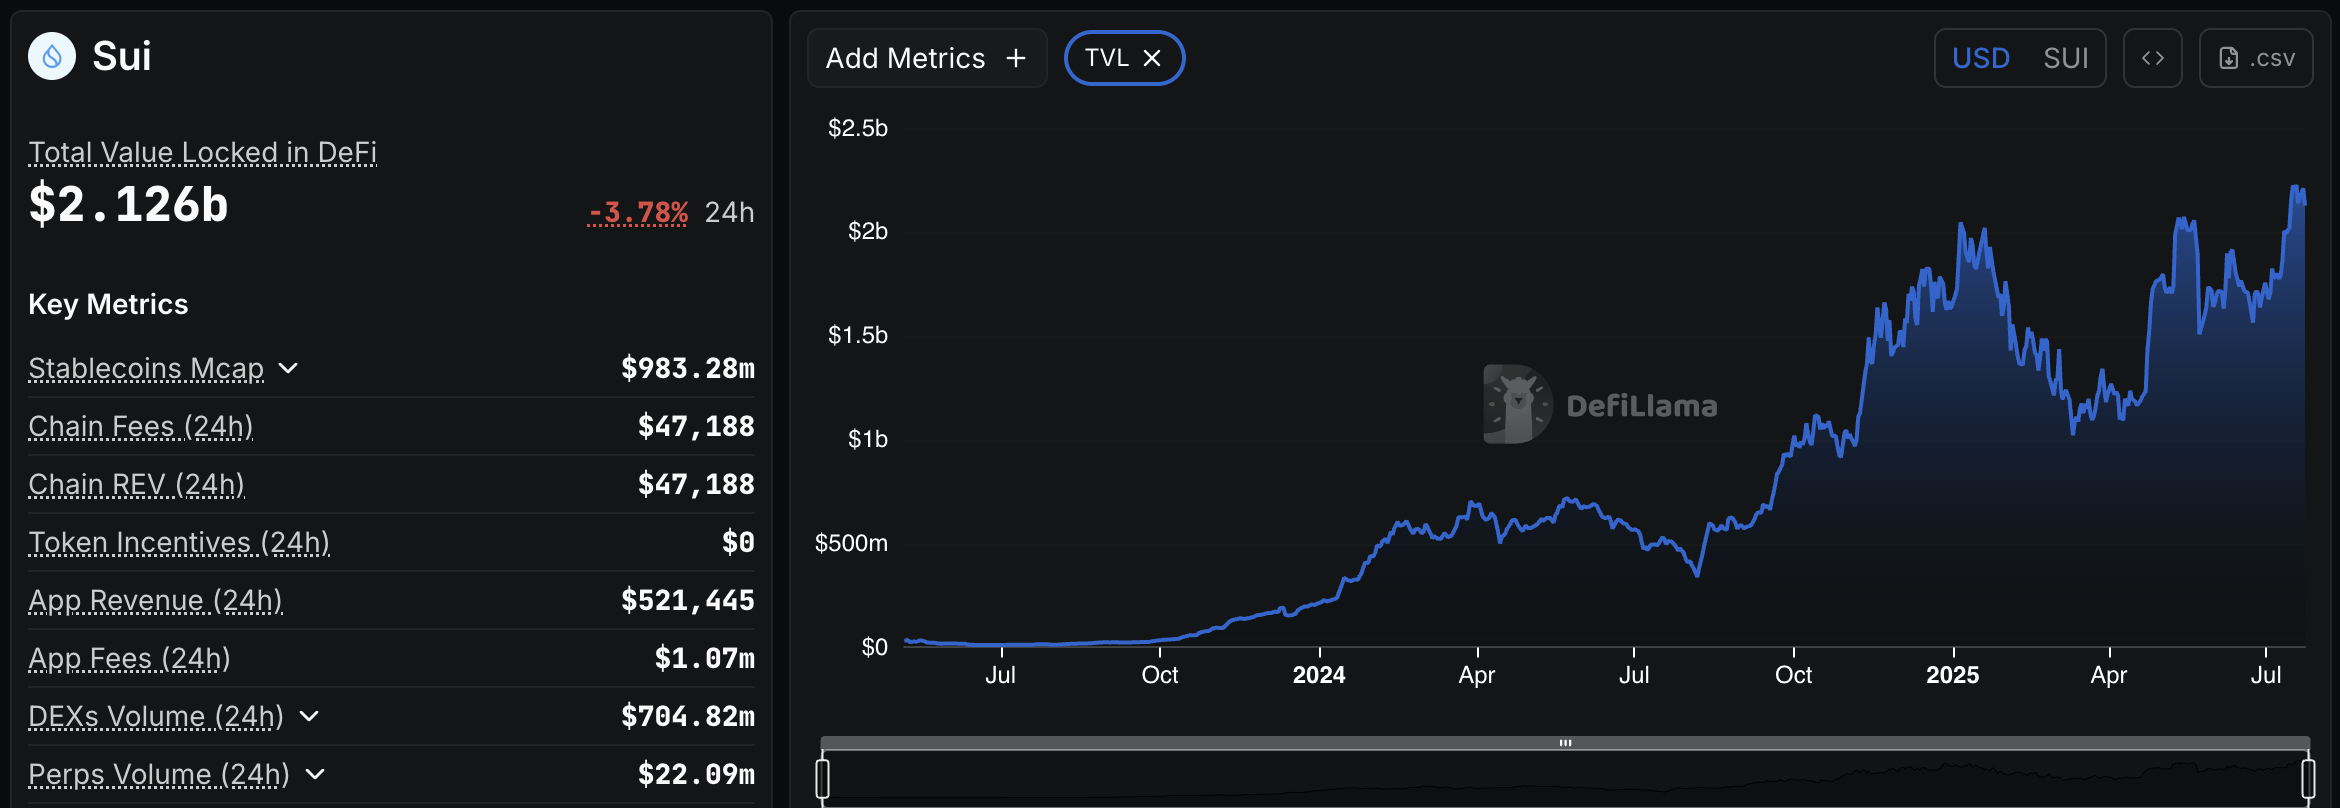Click the Total Value Locked in DeFi label
2340x808 pixels.
[202, 153]
